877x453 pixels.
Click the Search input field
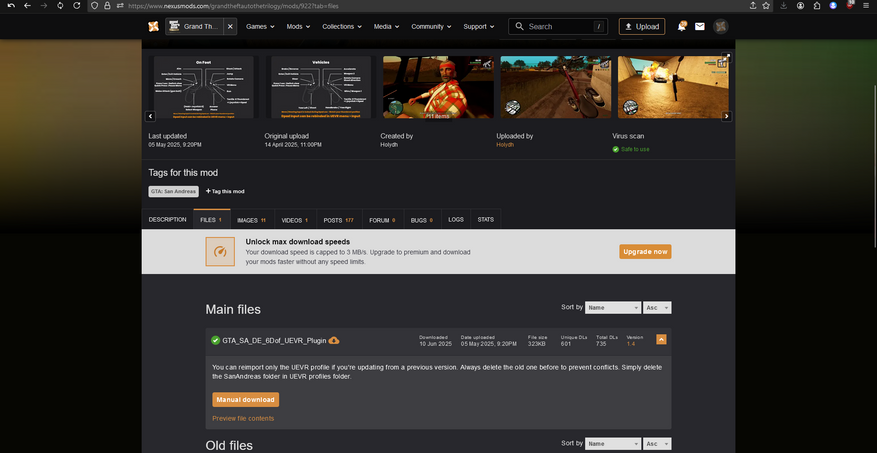pos(558,26)
